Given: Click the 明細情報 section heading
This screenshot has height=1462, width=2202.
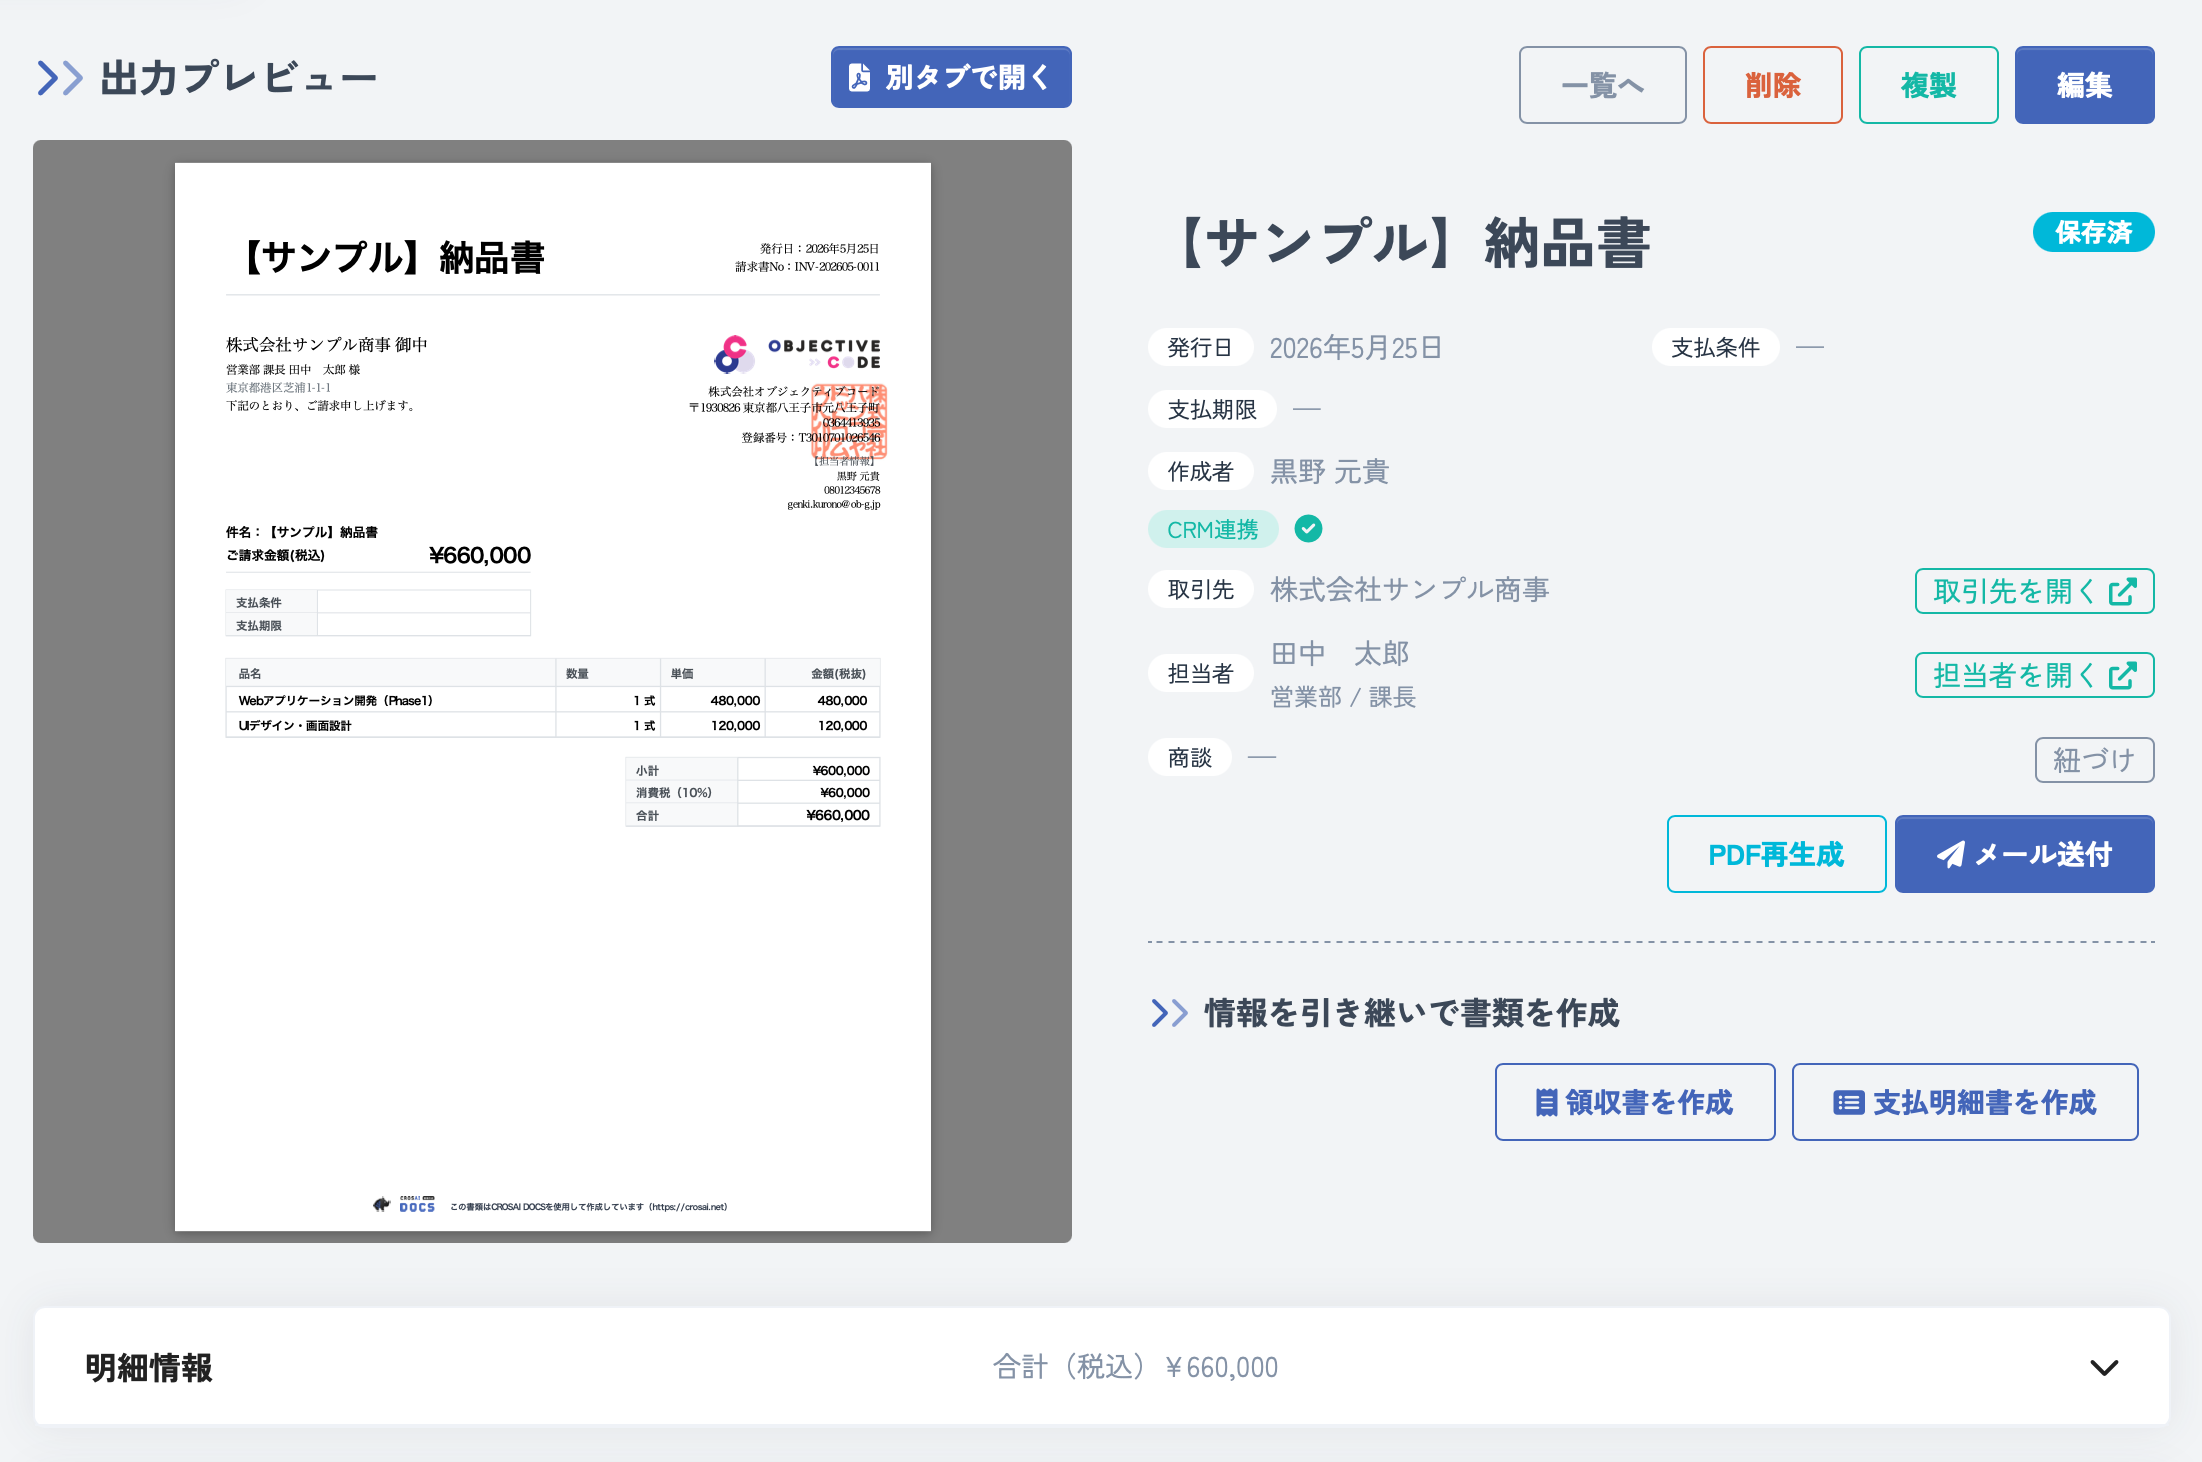Looking at the screenshot, I should click(x=149, y=1367).
